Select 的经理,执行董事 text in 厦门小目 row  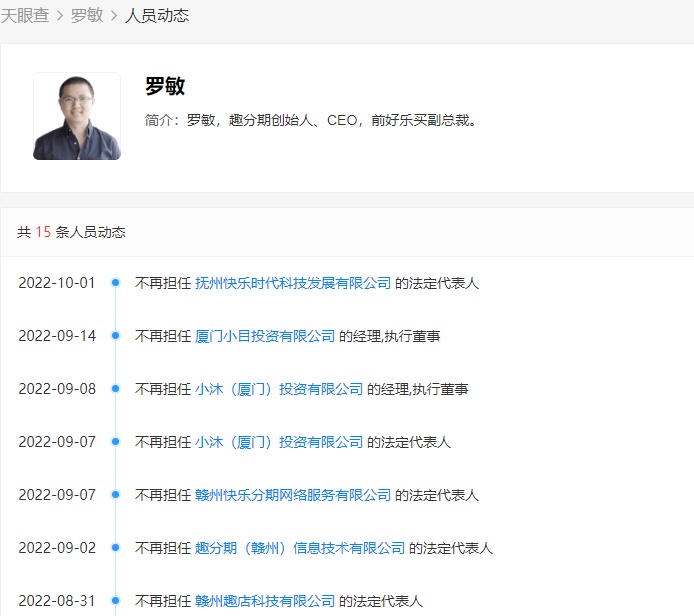pos(389,336)
